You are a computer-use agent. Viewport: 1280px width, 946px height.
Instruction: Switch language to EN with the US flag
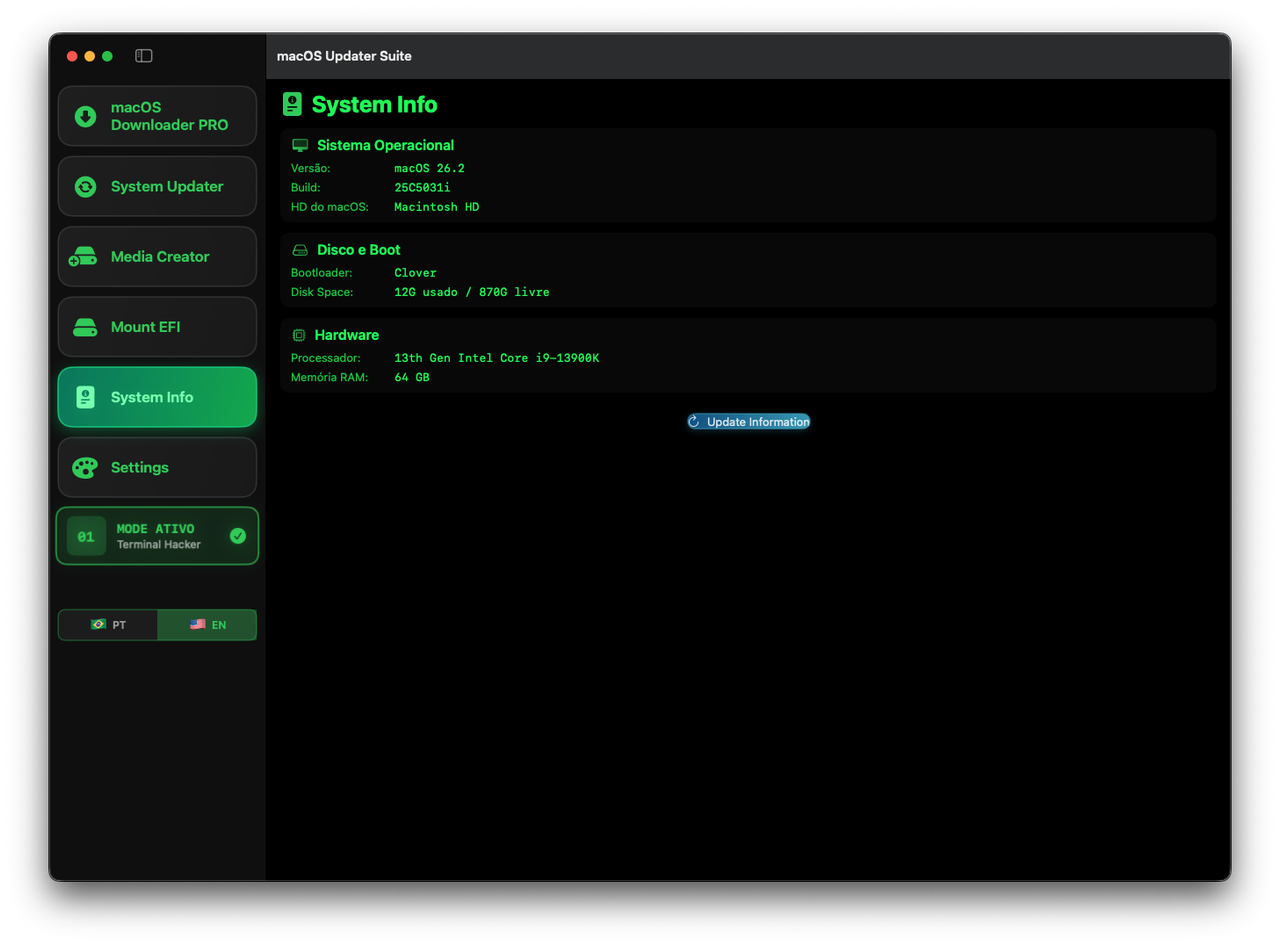(207, 625)
